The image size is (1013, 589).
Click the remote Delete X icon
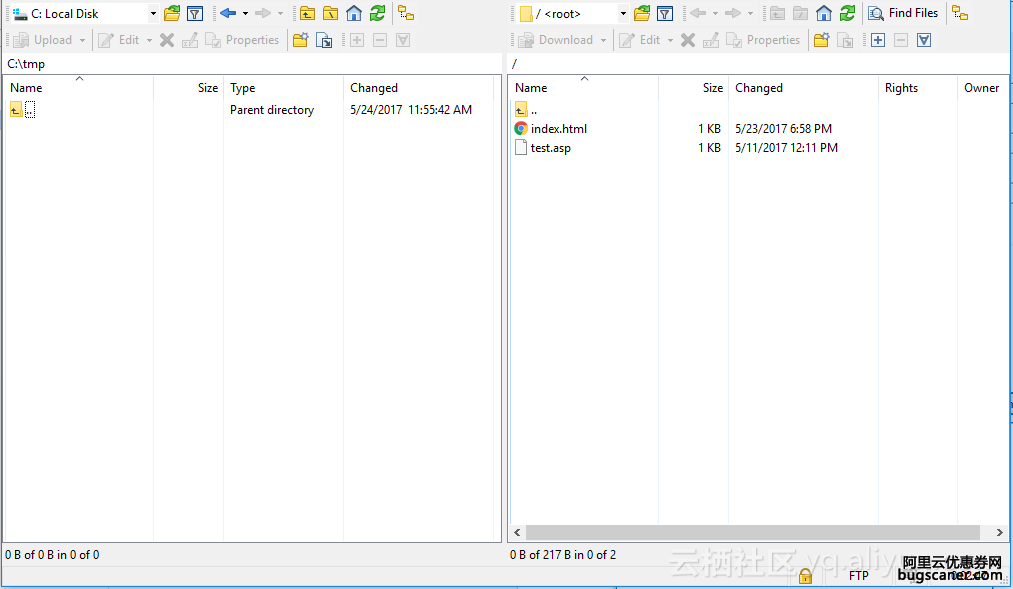tap(688, 40)
